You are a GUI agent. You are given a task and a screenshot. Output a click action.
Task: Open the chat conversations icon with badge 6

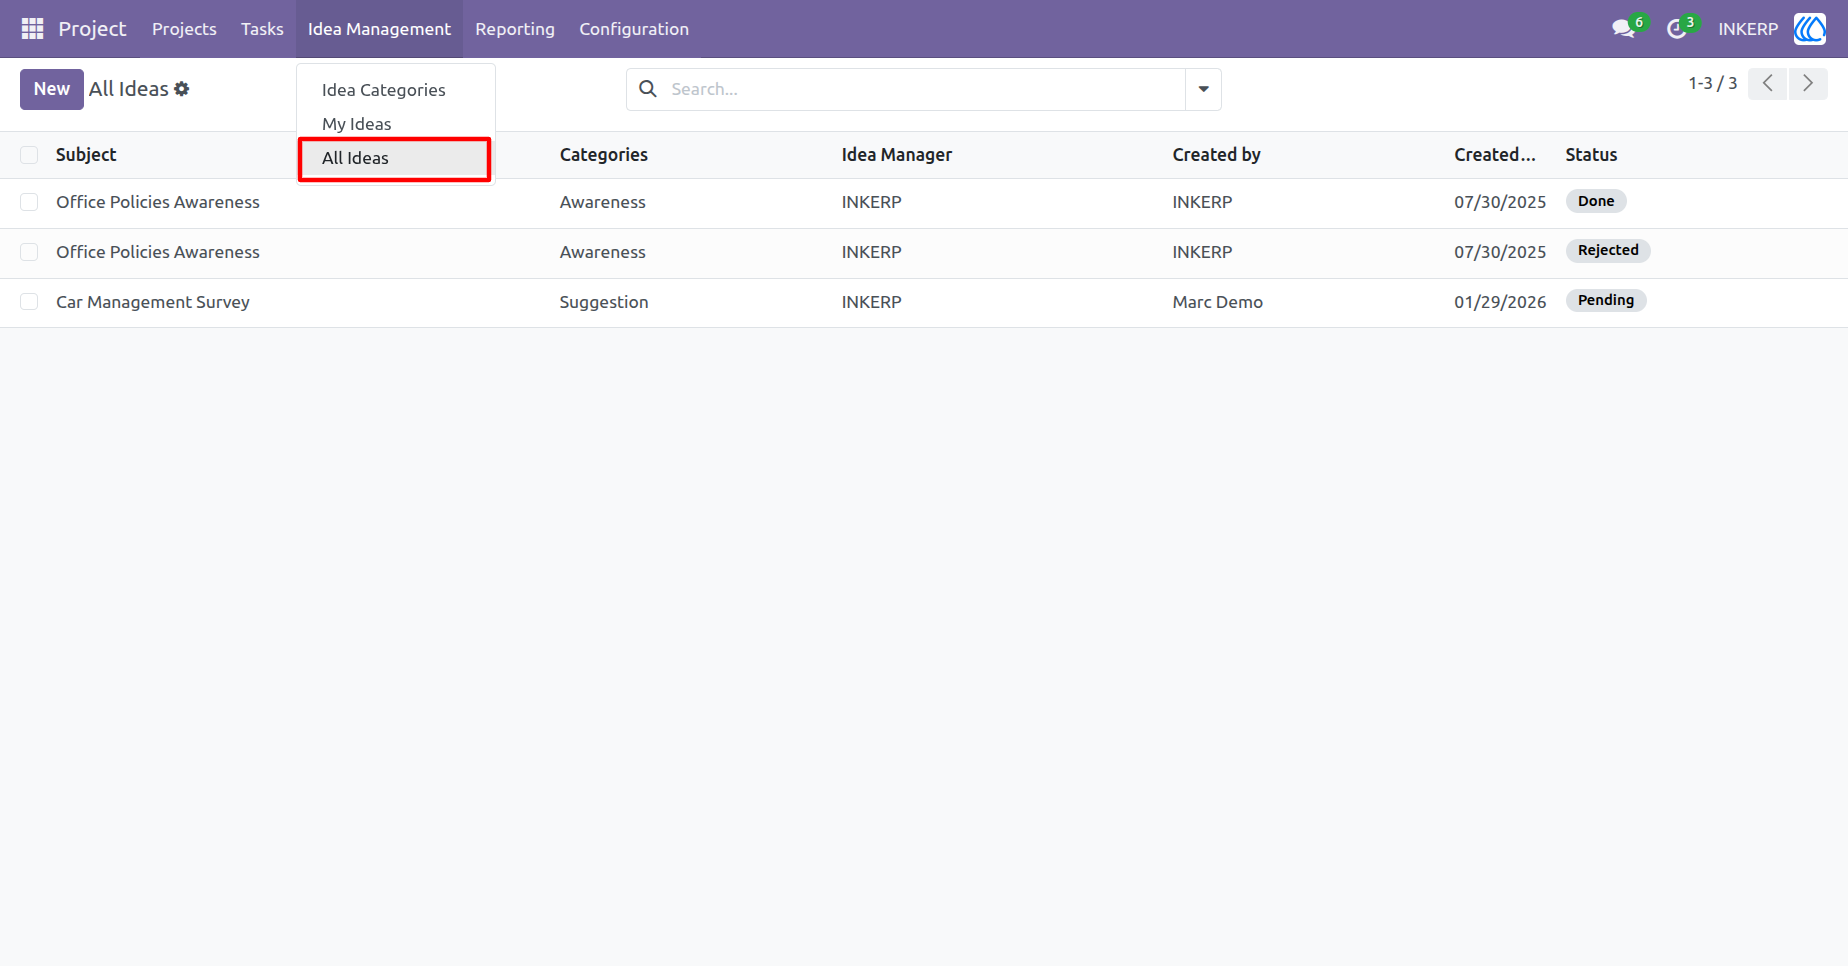click(1626, 29)
